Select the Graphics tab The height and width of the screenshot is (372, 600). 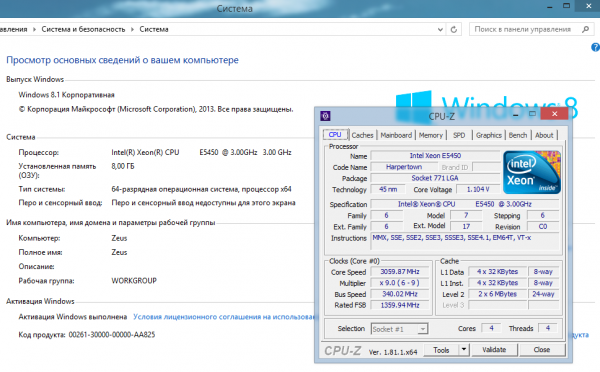tap(489, 135)
